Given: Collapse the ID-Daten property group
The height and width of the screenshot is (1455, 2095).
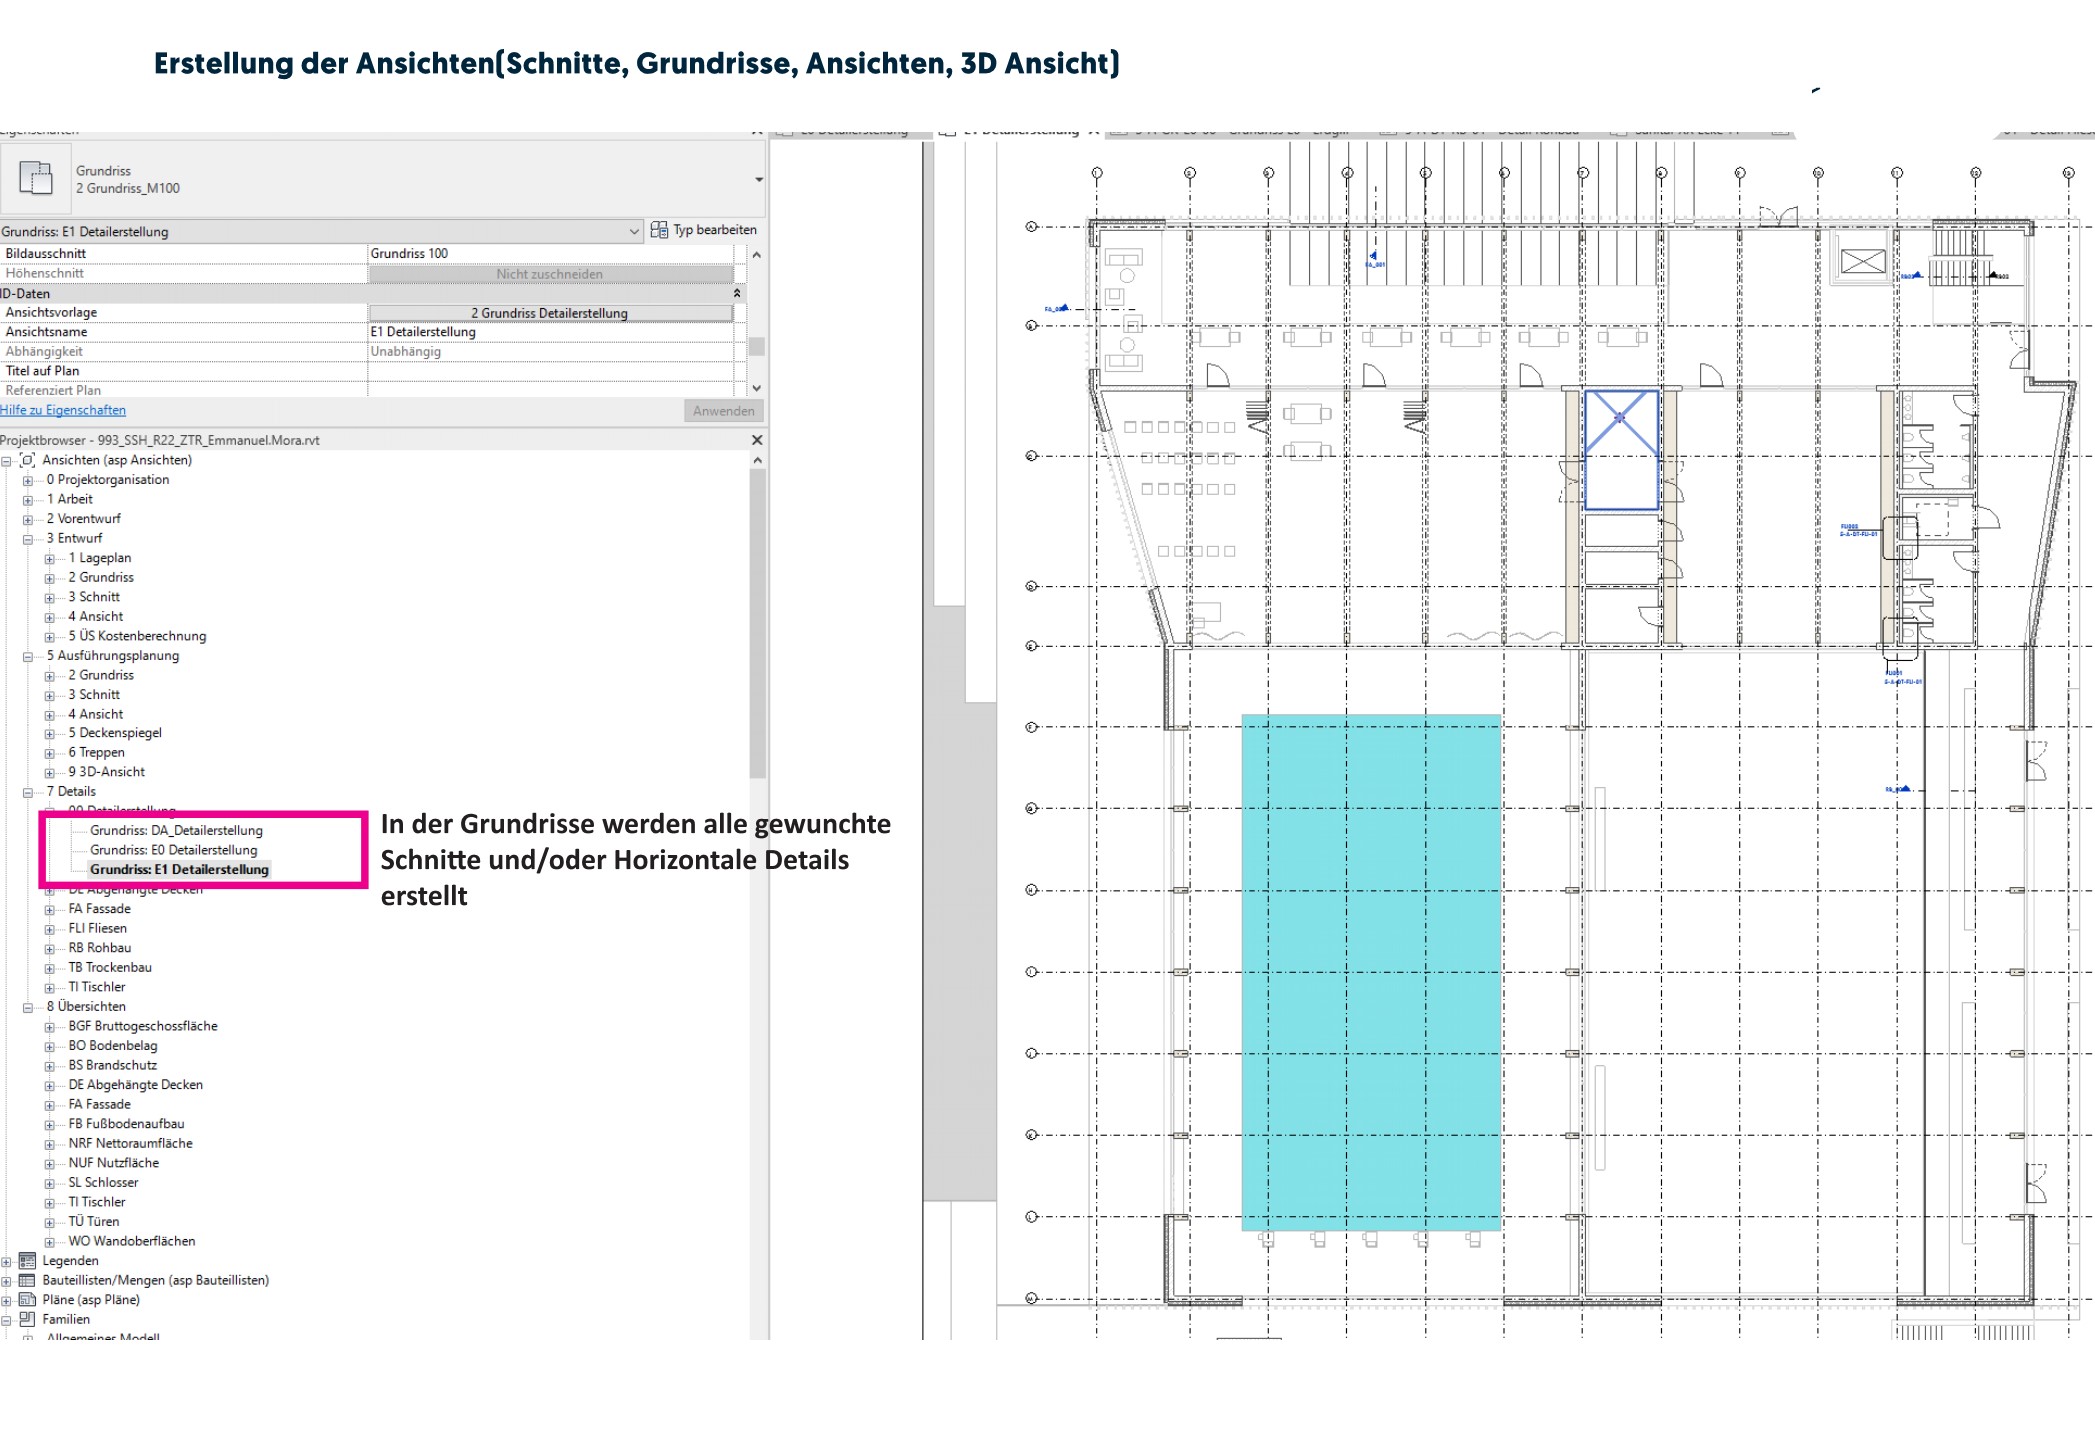Looking at the screenshot, I should click(x=737, y=293).
